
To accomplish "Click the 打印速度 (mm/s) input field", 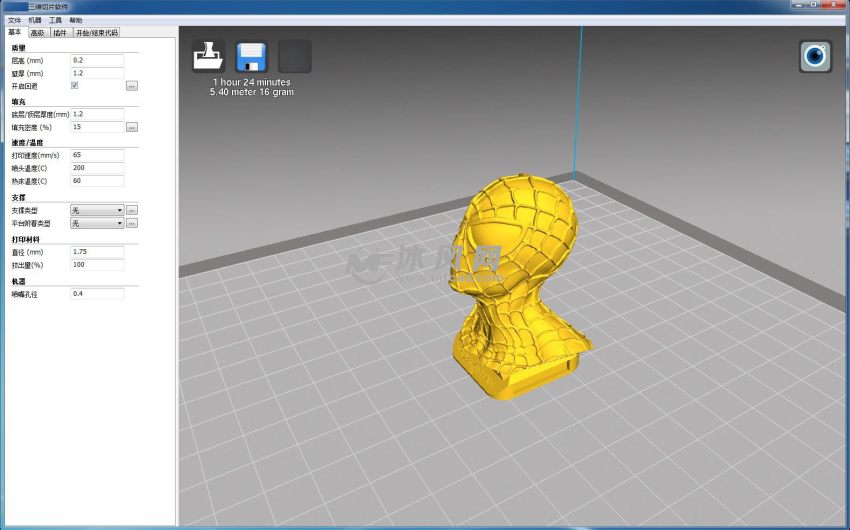I will (97, 155).
